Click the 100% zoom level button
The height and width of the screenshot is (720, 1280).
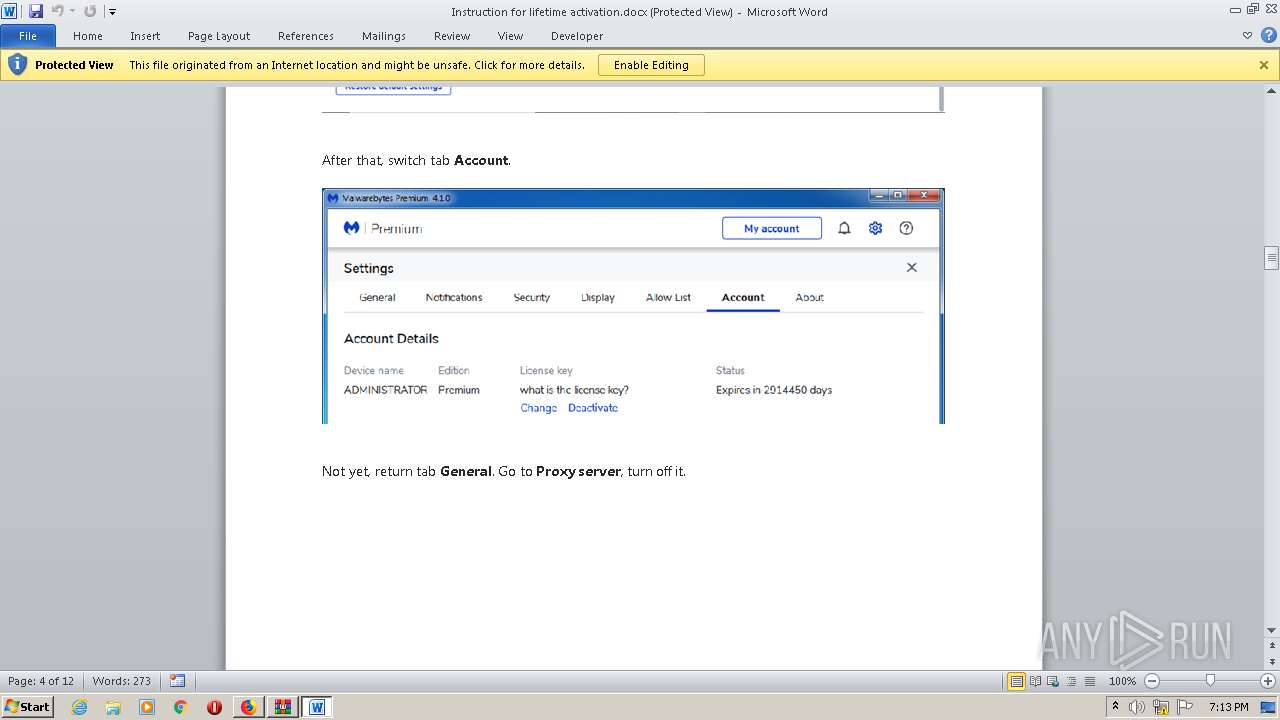(1122, 681)
